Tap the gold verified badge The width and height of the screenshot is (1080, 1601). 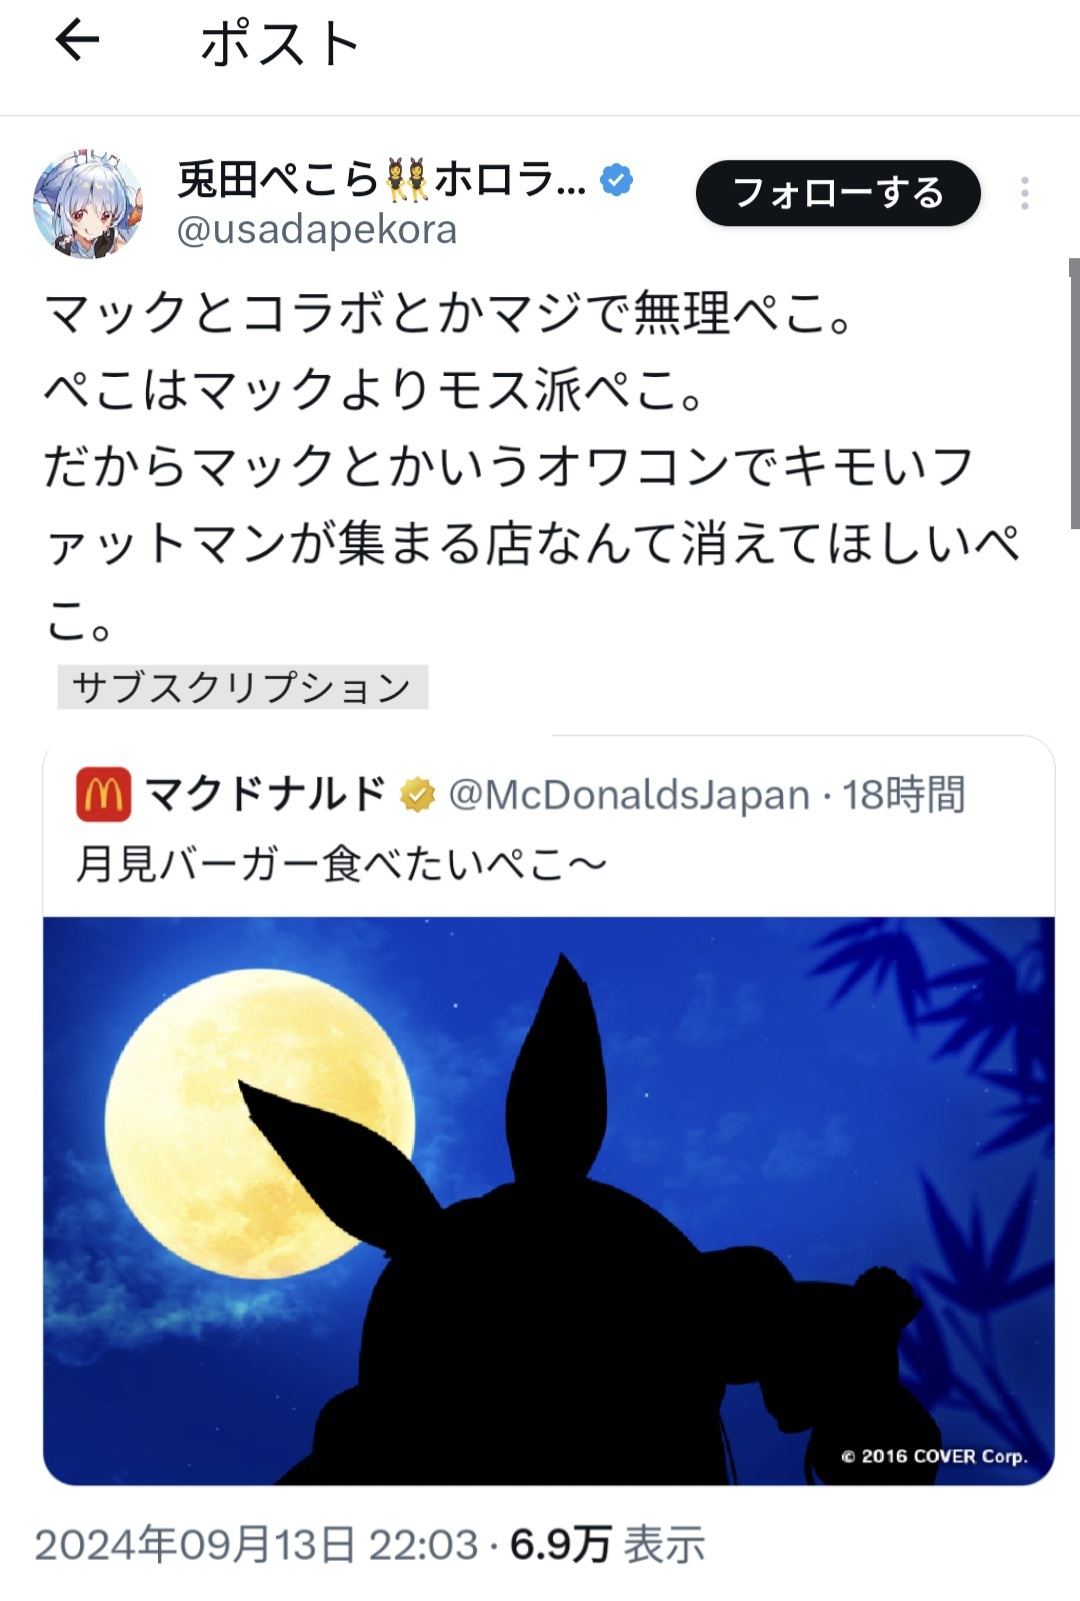417,795
